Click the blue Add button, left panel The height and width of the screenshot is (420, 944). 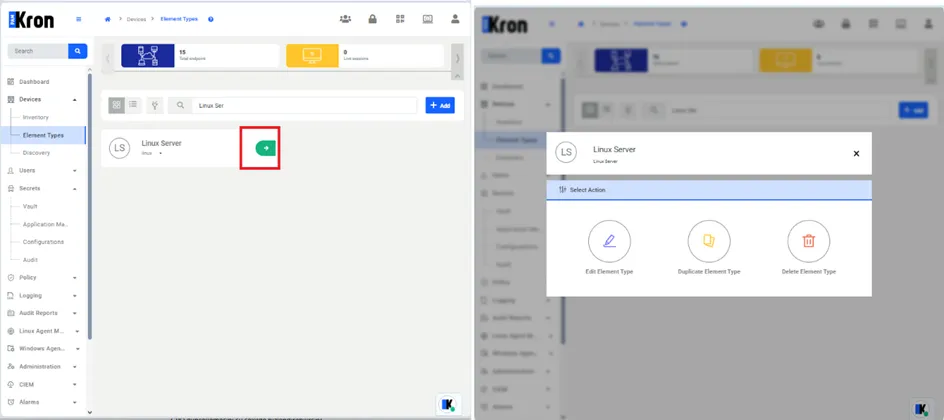click(x=440, y=105)
